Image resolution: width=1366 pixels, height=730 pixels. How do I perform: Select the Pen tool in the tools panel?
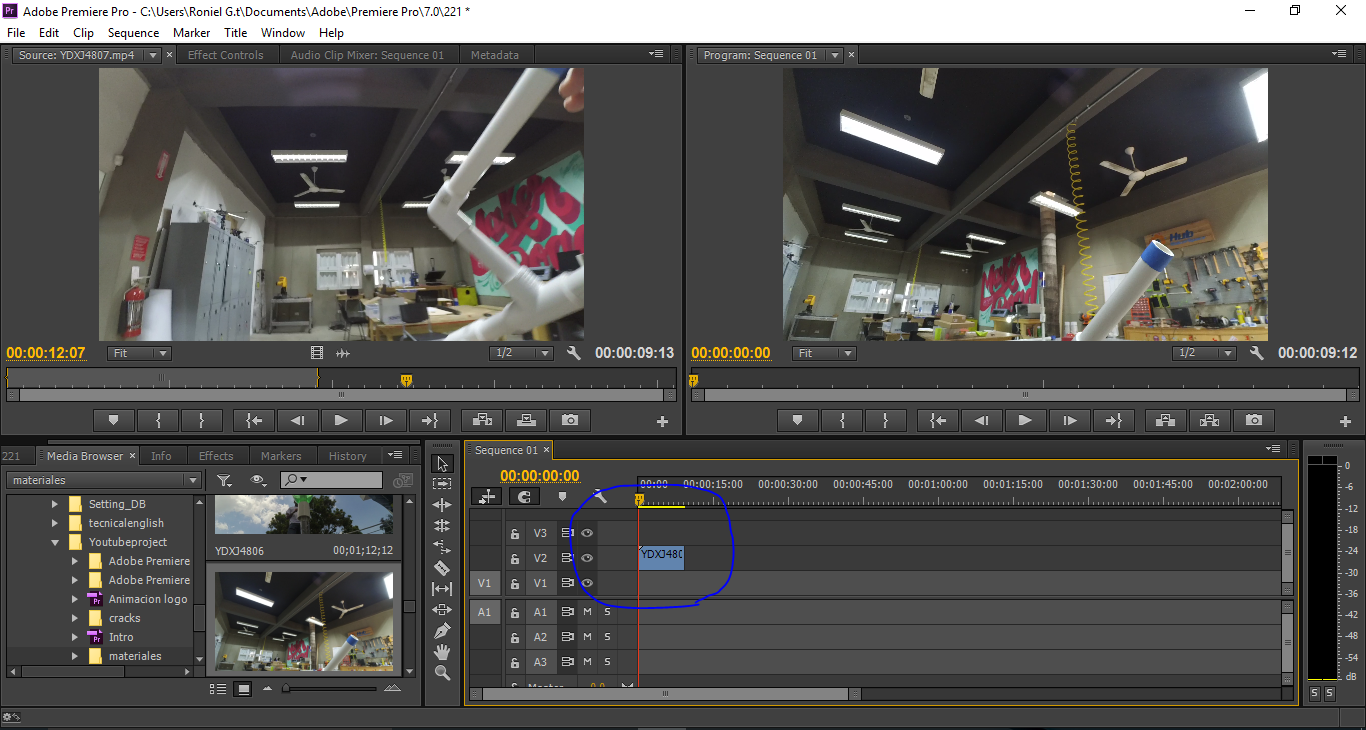pos(442,631)
